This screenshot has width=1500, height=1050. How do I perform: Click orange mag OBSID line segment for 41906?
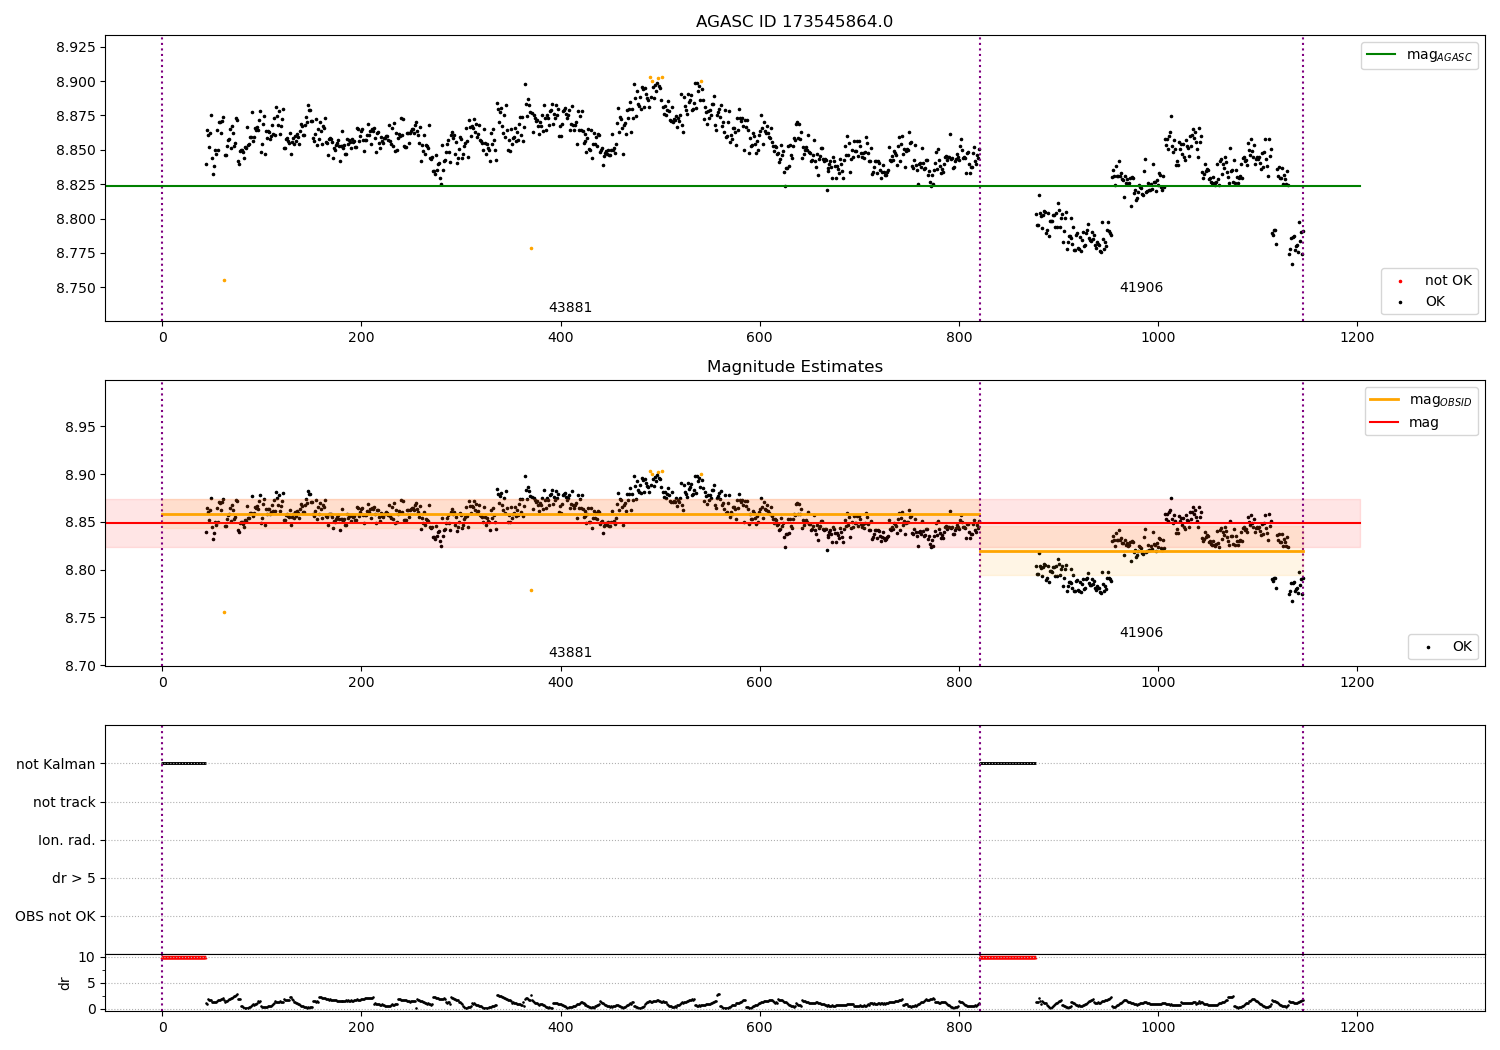click(x=1141, y=551)
